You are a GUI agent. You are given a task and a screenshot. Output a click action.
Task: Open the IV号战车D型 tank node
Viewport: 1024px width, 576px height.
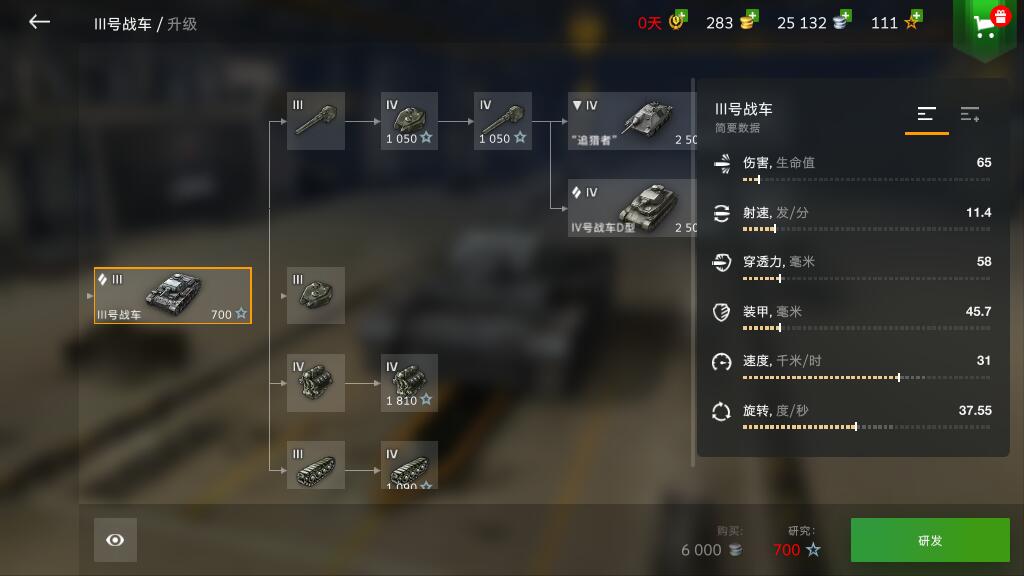point(632,208)
